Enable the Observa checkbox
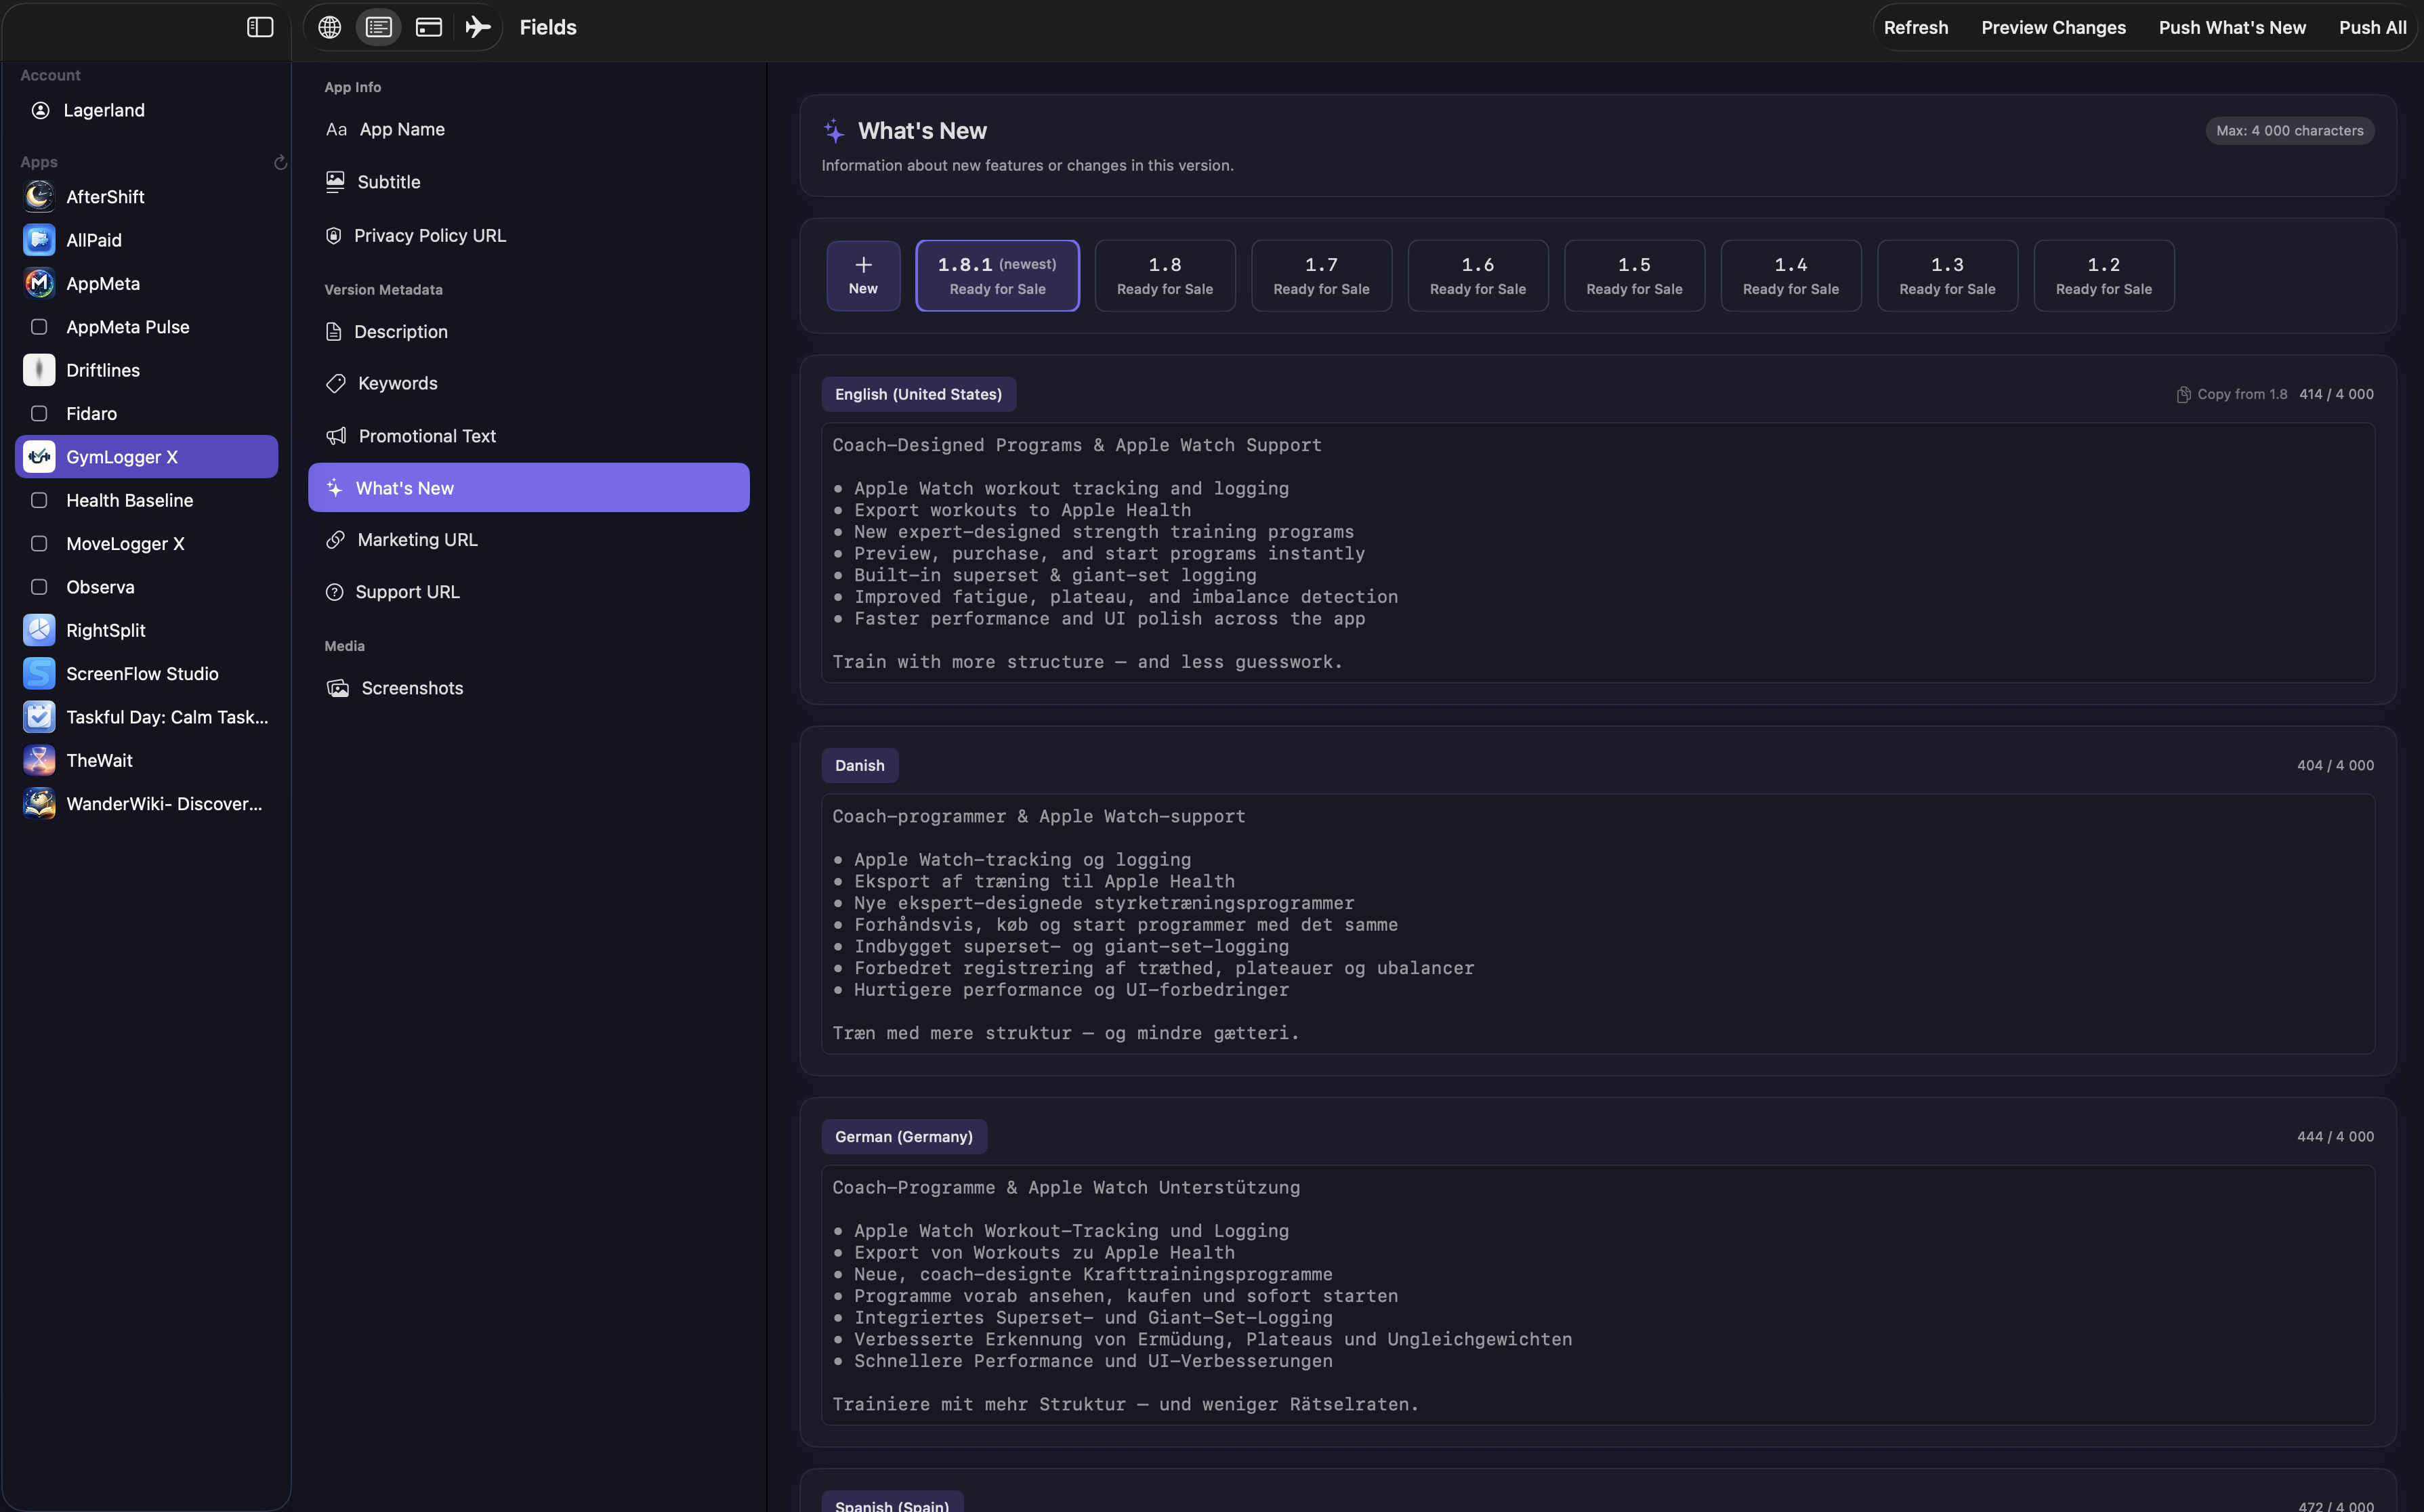This screenshot has height=1512, width=2424. (39, 586)
